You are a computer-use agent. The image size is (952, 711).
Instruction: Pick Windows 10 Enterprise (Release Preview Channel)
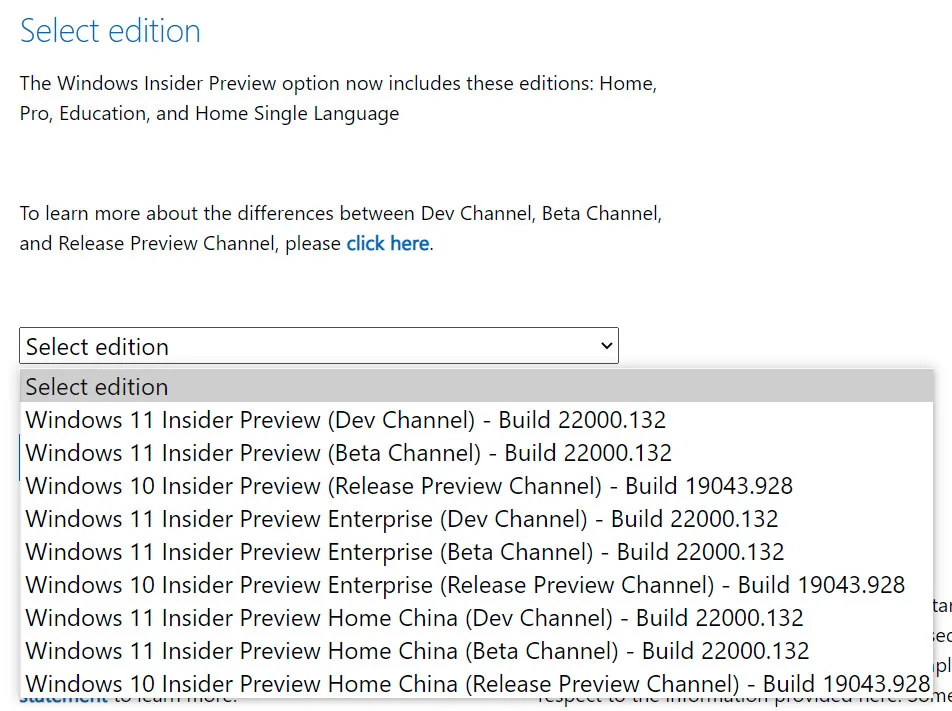477,585
